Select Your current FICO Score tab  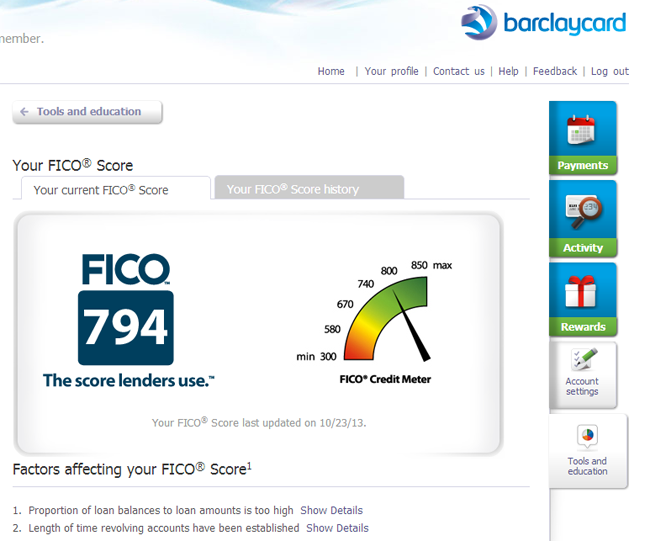(x=116, y=189)
